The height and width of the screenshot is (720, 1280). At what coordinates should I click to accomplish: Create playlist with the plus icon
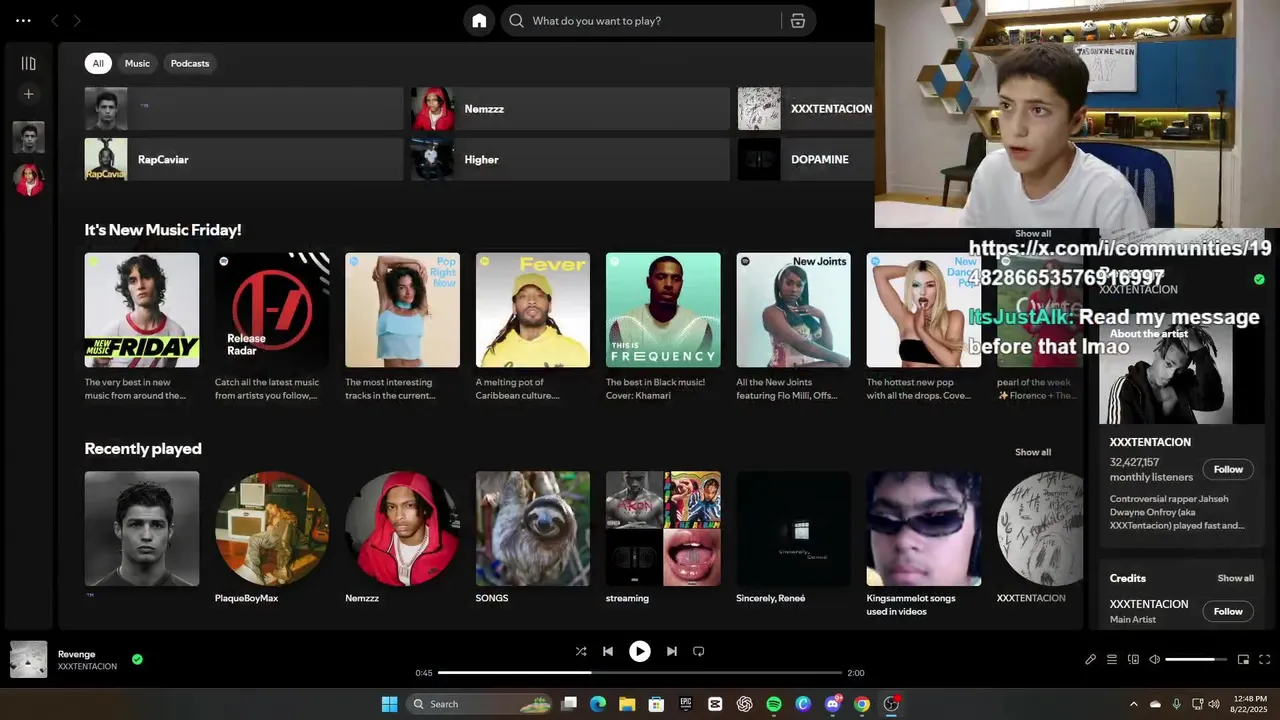coord(28,94)
